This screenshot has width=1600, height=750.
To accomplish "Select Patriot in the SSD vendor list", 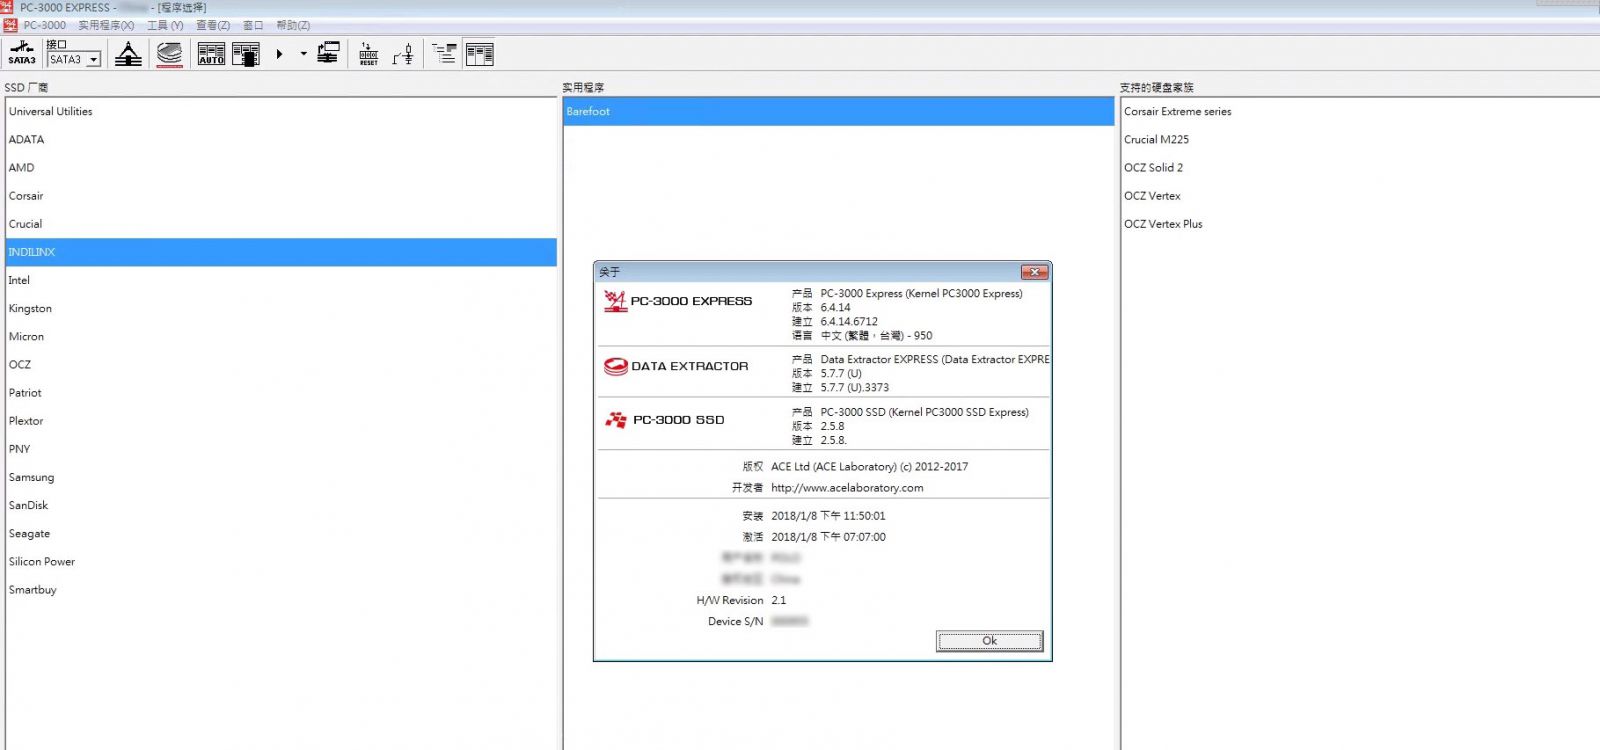I will pyautogui.click(x=281, y=393).
